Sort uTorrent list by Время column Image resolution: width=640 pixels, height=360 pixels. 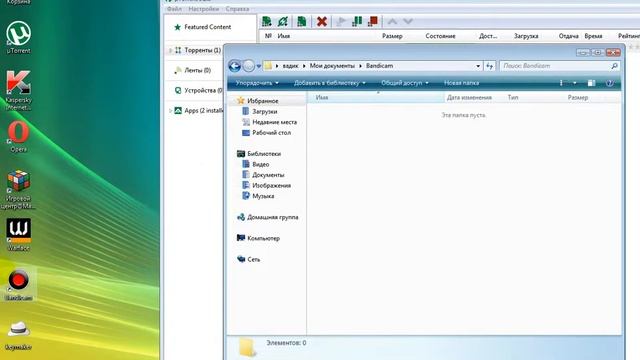(x=593, y=36)
